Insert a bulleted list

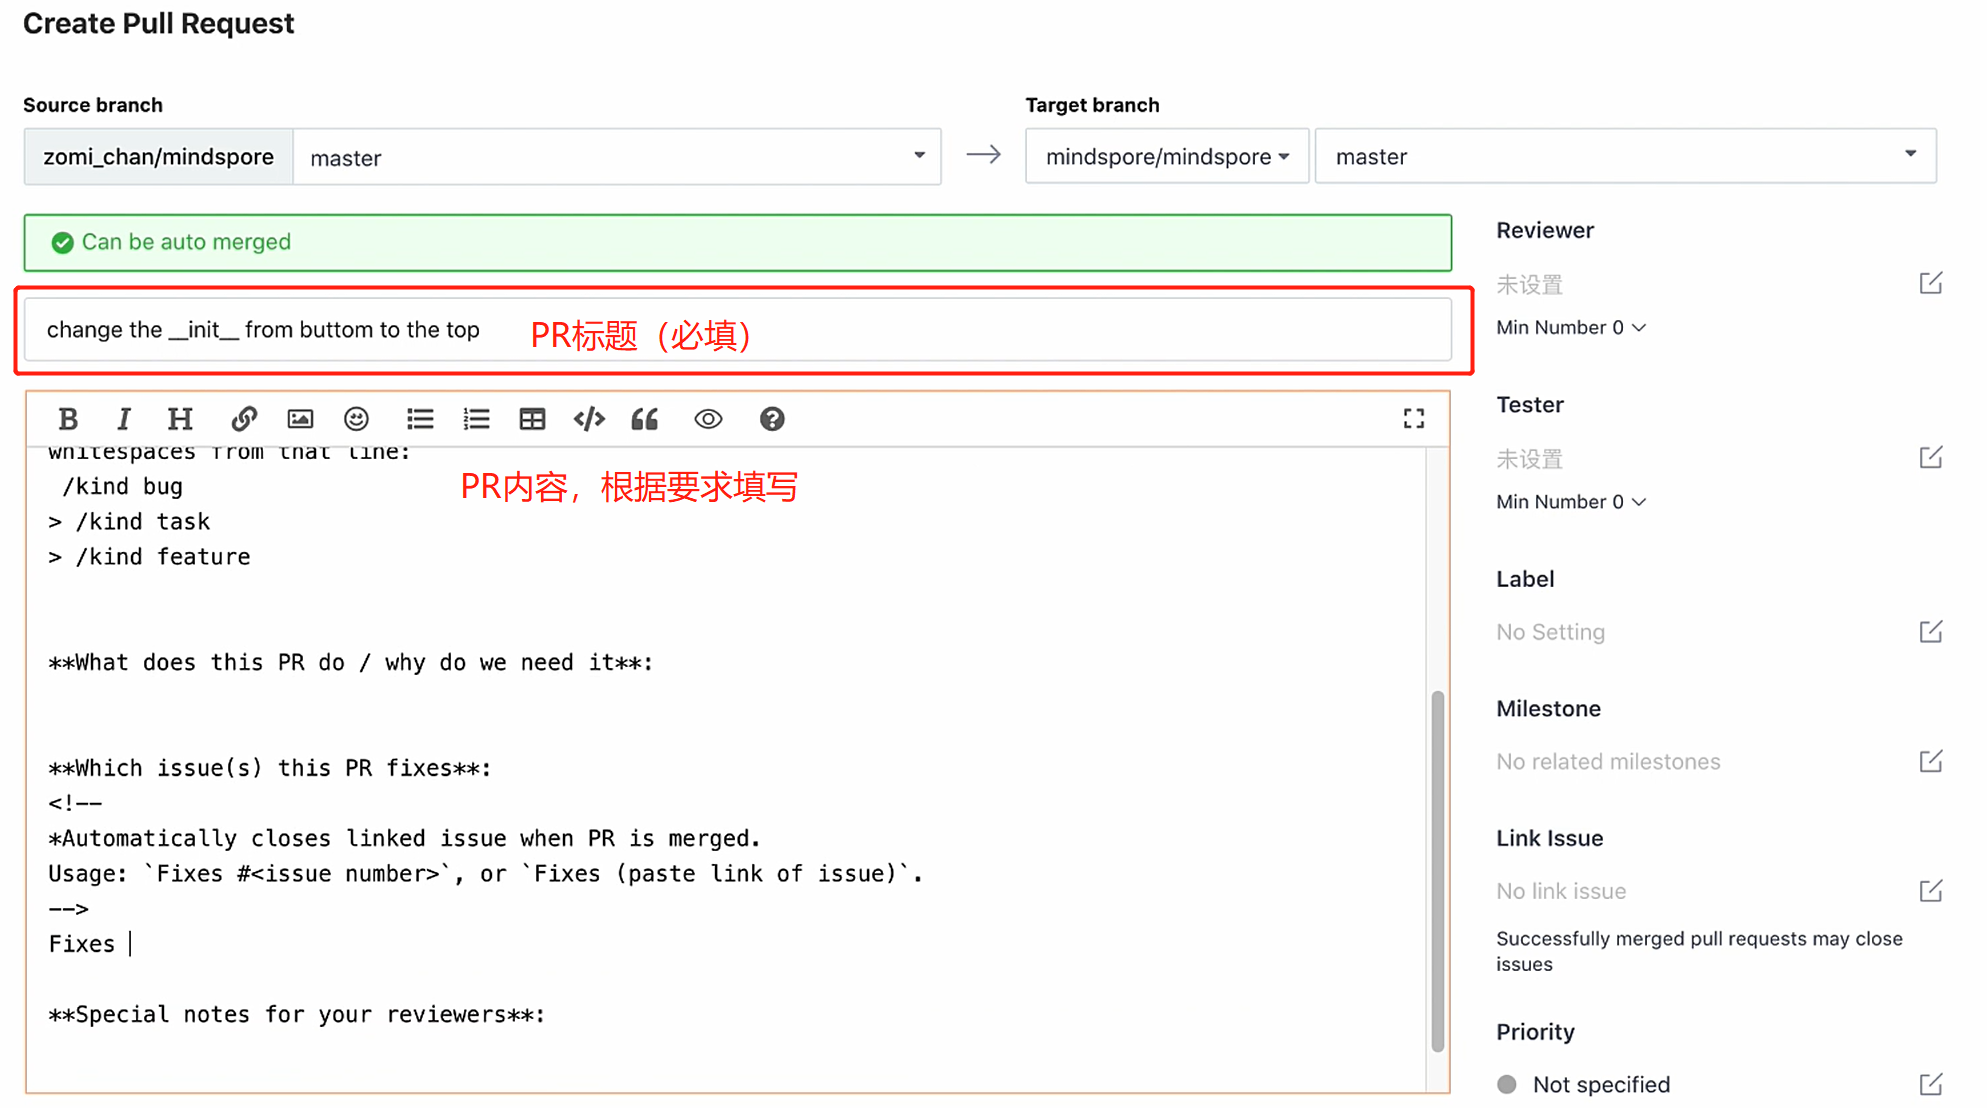(420, 419)
